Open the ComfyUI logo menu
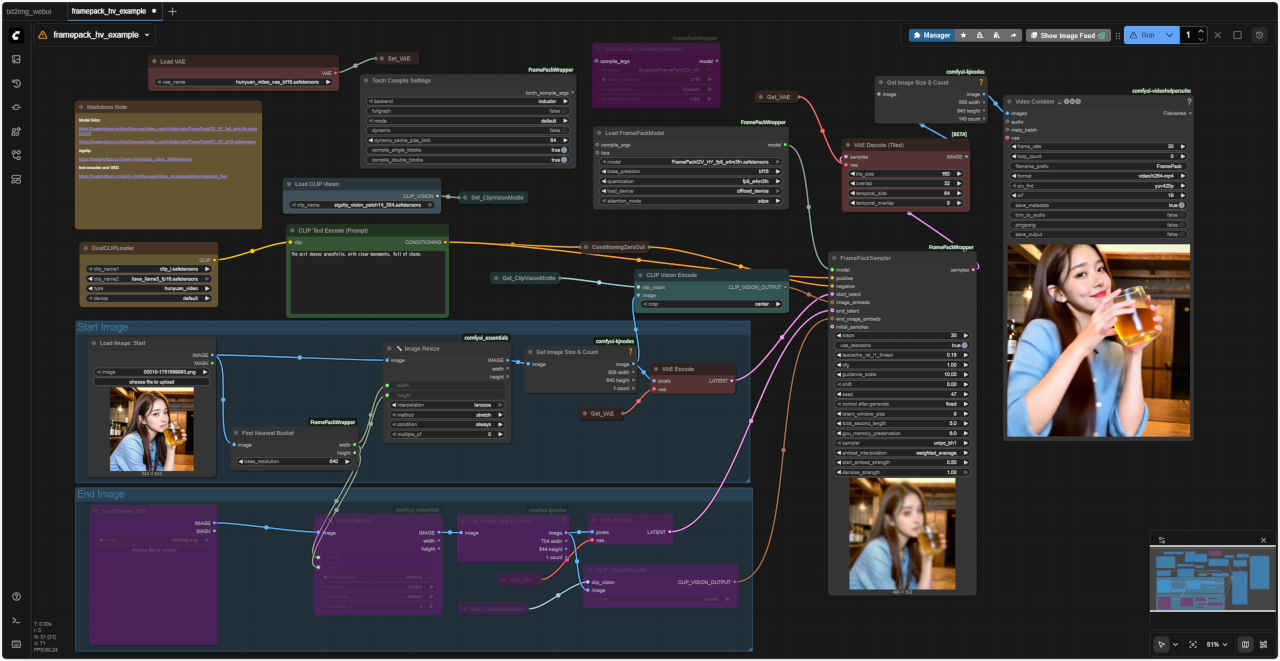The height and width of the screenshot is (661, 1280). [x=16, y=35]
